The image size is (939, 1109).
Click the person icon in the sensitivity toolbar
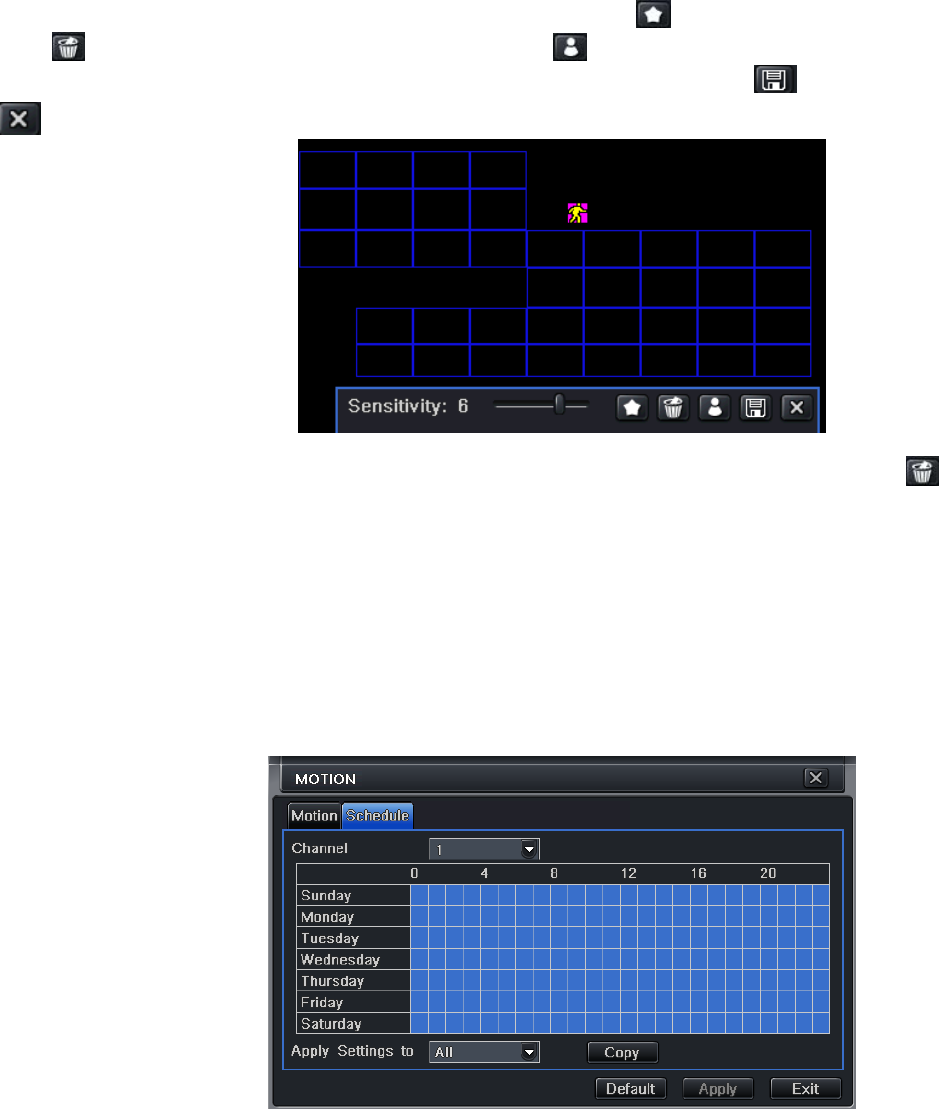point(714,408)
